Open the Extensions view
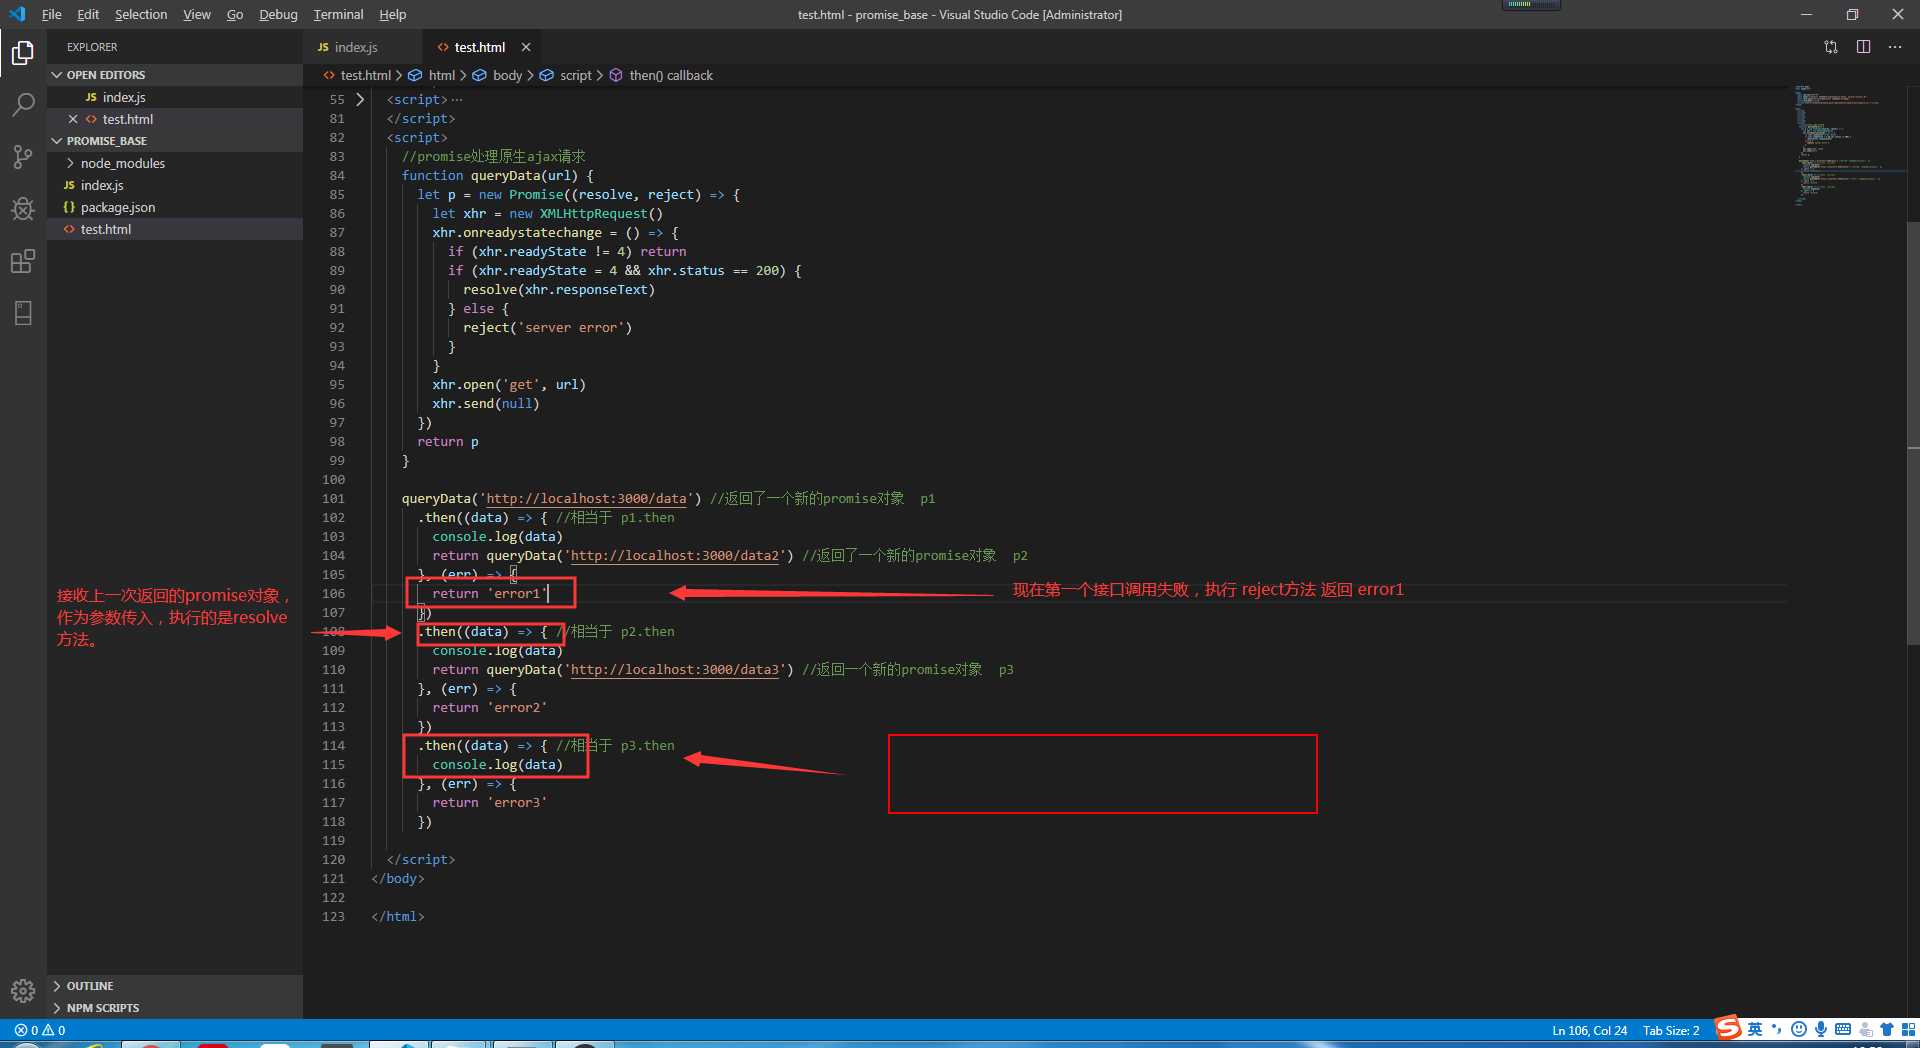This screenshot has height=1048, width=1920. pos(23,261)
